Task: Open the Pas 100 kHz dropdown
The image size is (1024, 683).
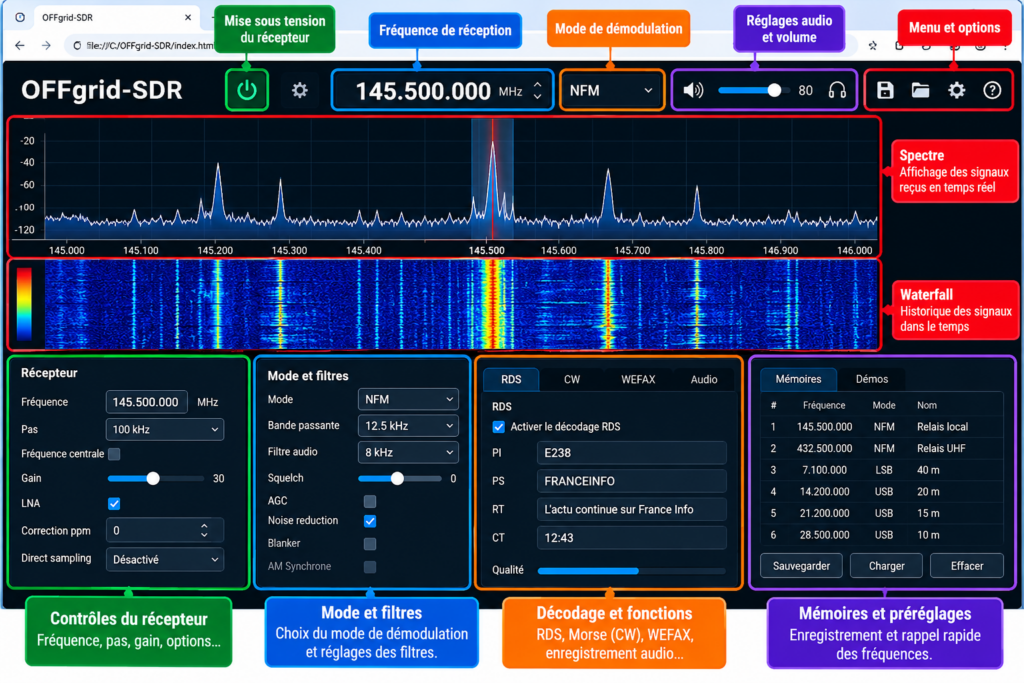Action: [165, 430]
